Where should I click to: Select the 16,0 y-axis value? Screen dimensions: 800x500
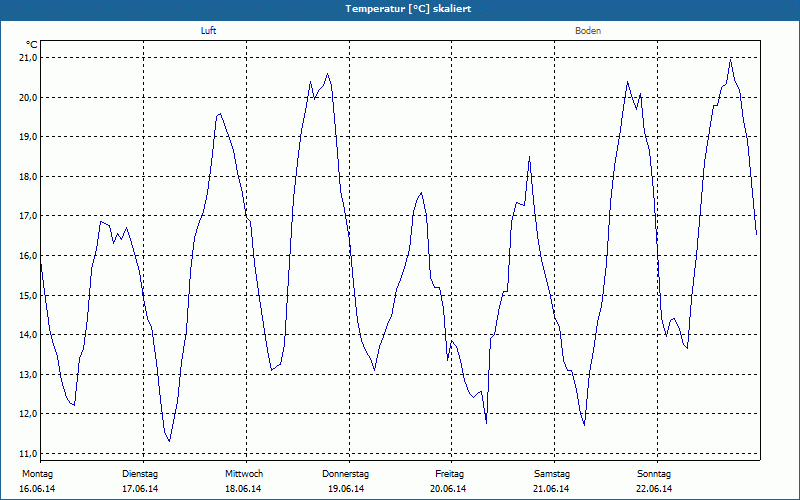pos(28,256)
